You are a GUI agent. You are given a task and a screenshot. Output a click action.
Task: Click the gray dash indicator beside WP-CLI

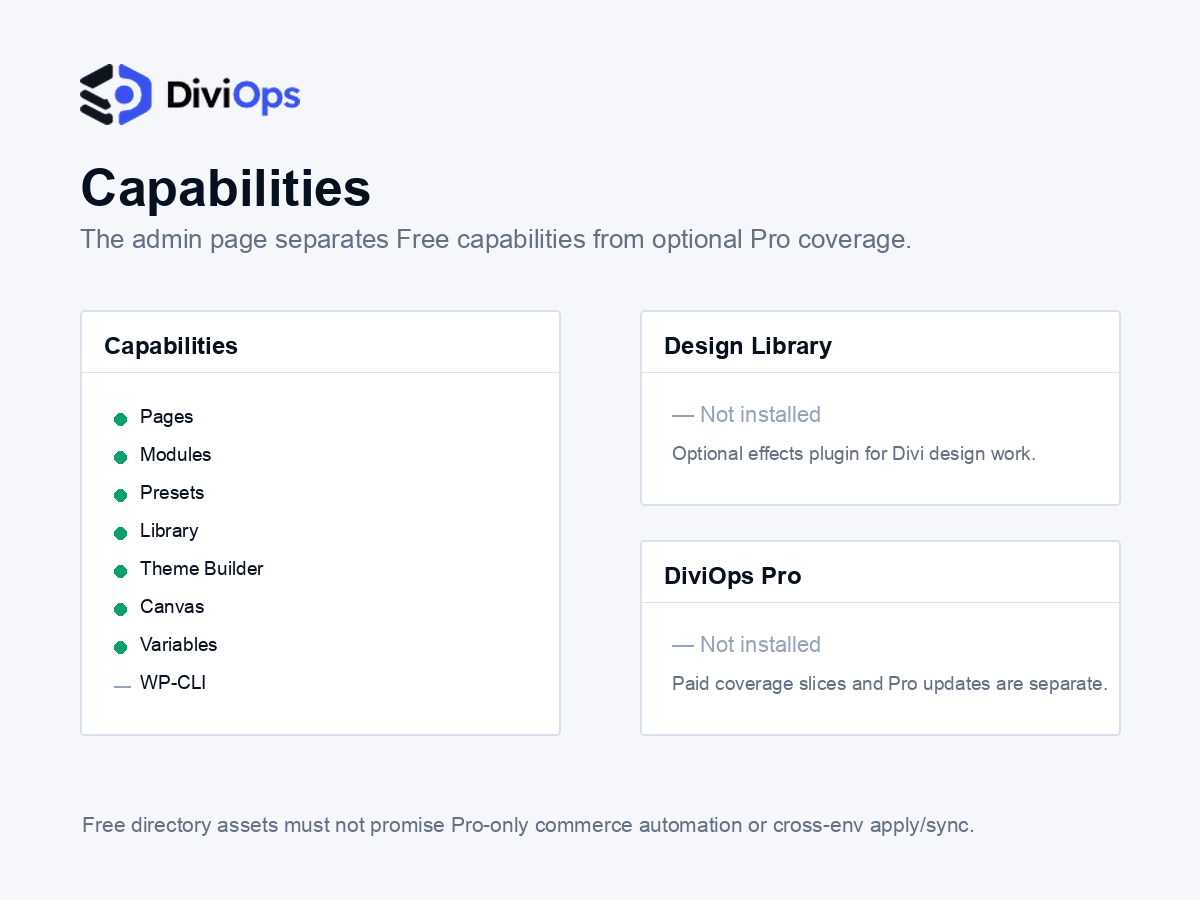point(122,686)
